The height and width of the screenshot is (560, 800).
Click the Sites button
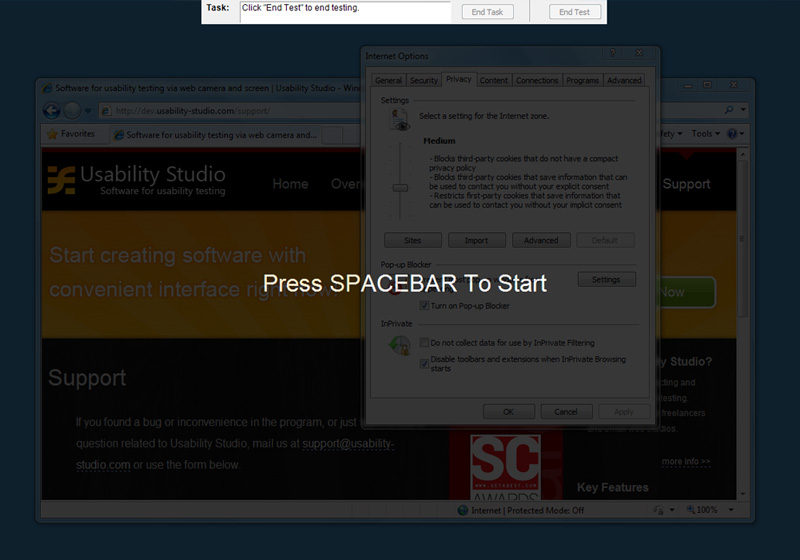[413, 240]
